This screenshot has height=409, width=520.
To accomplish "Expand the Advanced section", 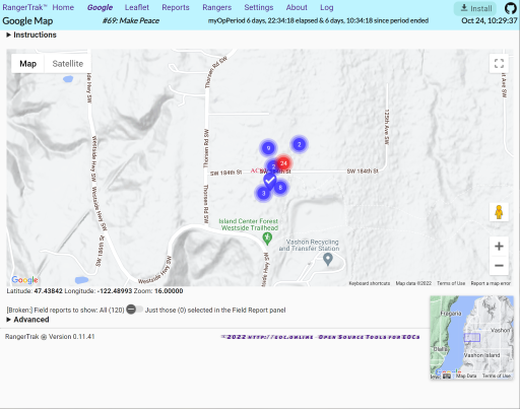I will (28, 319).
